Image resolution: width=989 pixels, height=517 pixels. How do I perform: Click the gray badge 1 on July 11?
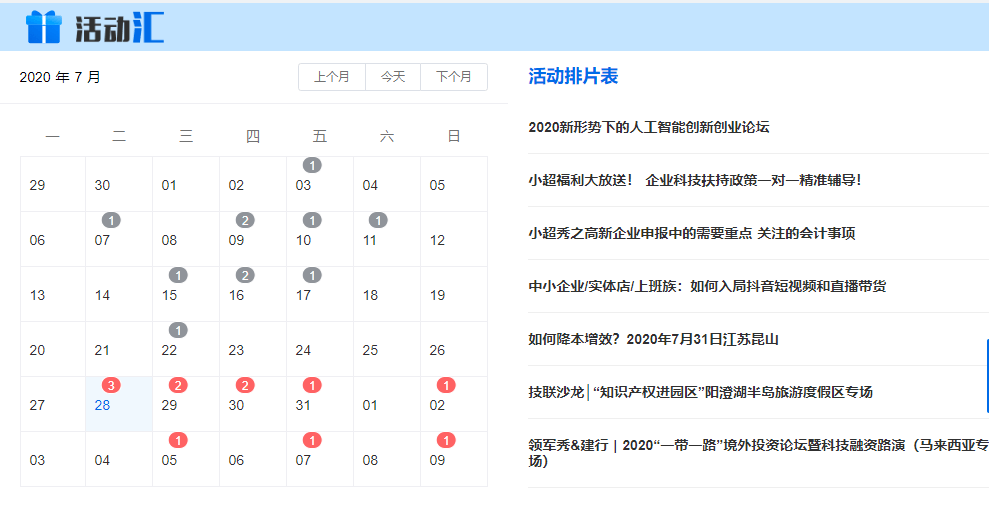click(x=378, y=220)
